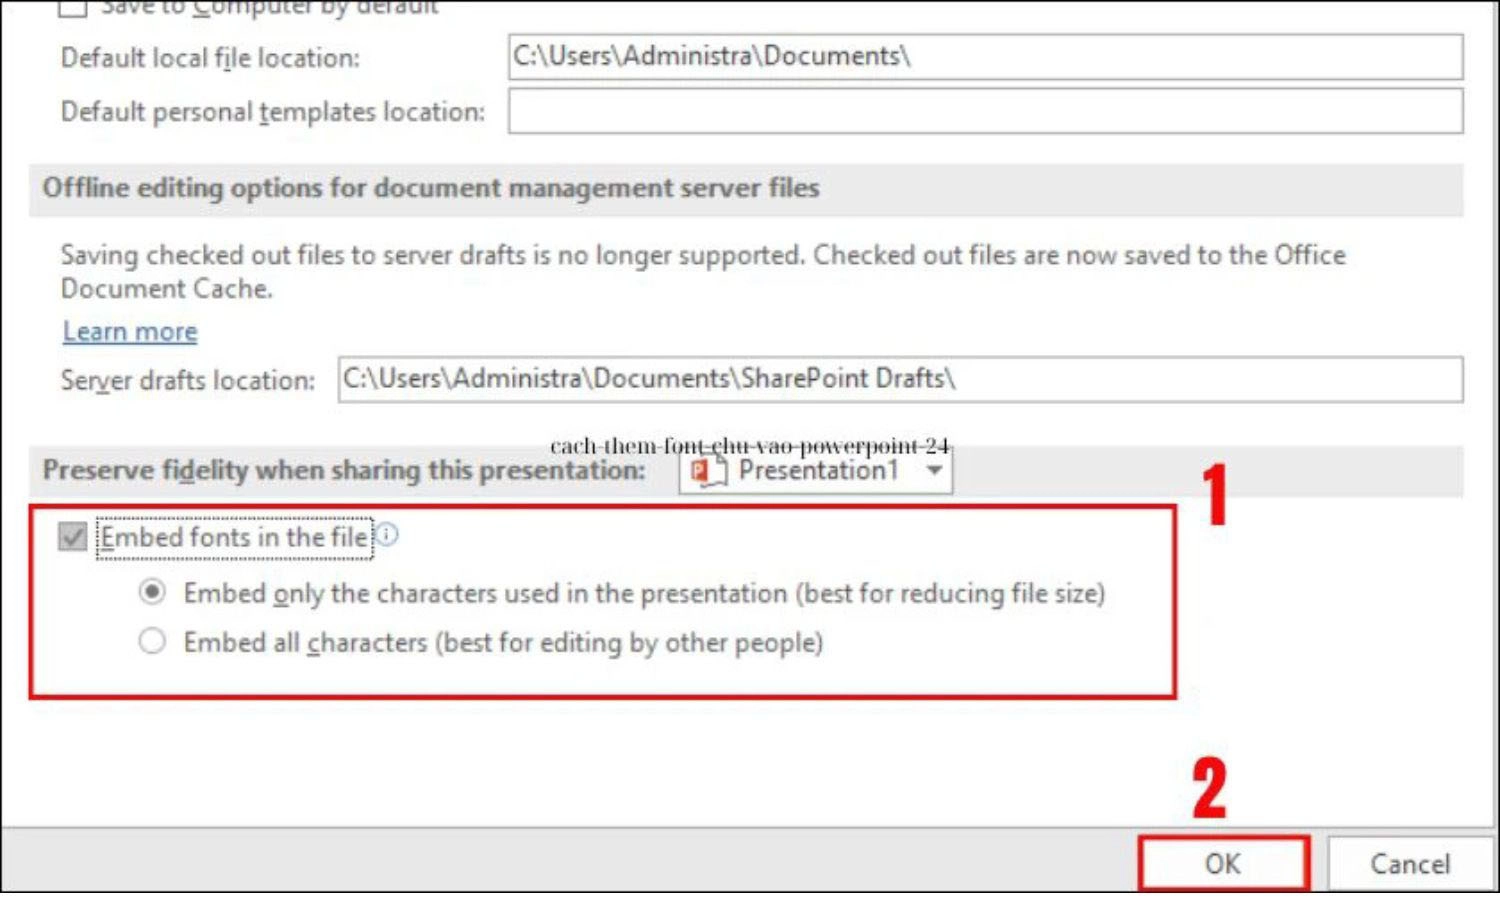The width and height of the screenshot is (1500, 898).
Task: Click 'Default personal templates location:' label
Action: click(x=272, y=112)
